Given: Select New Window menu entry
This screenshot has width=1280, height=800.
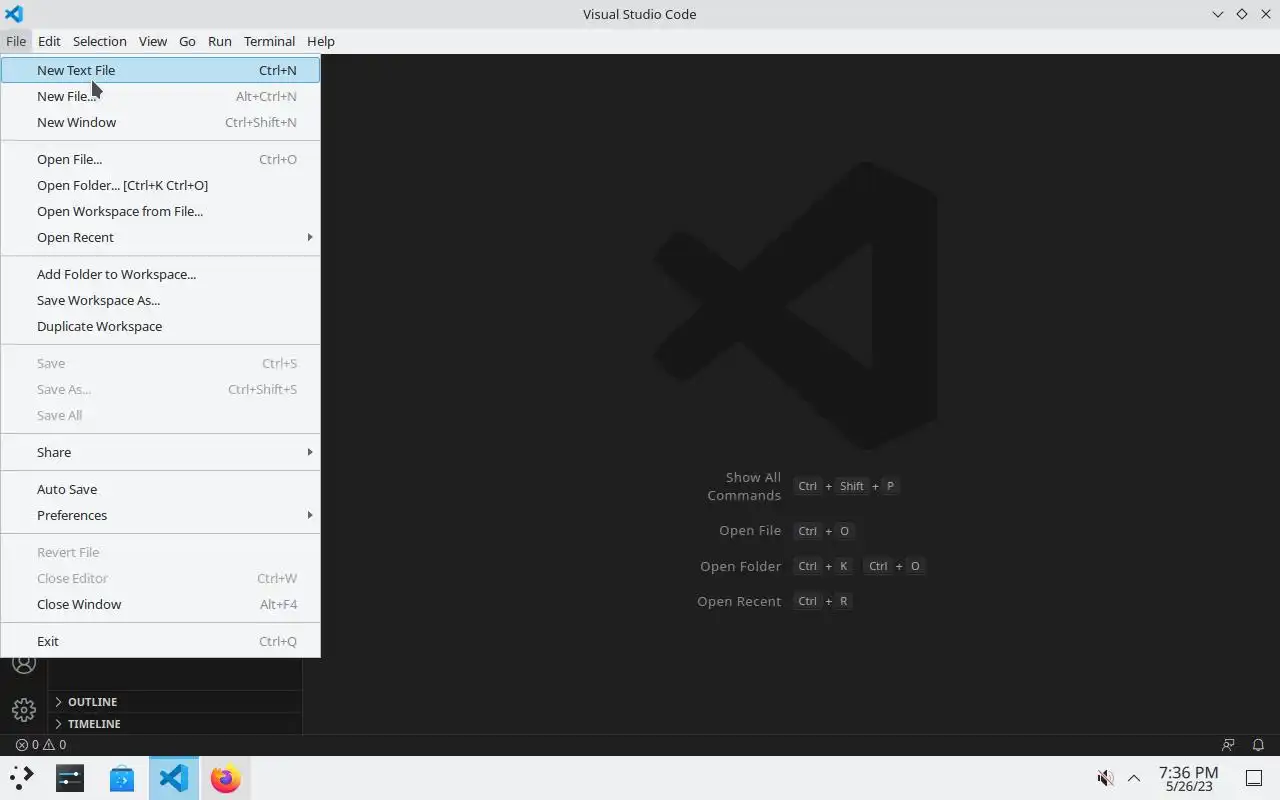Looking at the screenshot, I should [160, 122].
